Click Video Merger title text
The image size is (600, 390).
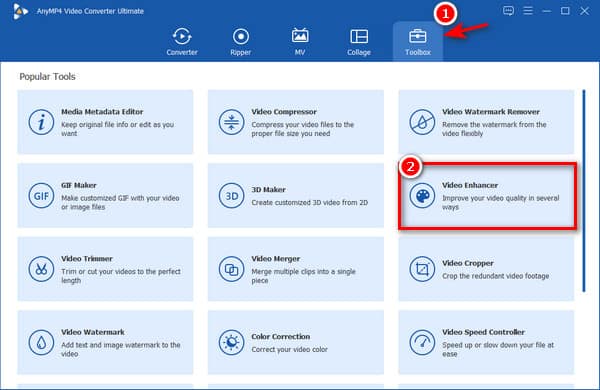pyautogui.click(x=276, y=259)
